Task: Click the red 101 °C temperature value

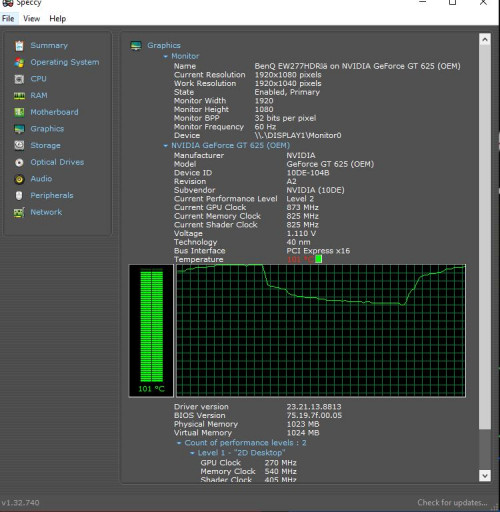Action: click(x=300, y=259)
